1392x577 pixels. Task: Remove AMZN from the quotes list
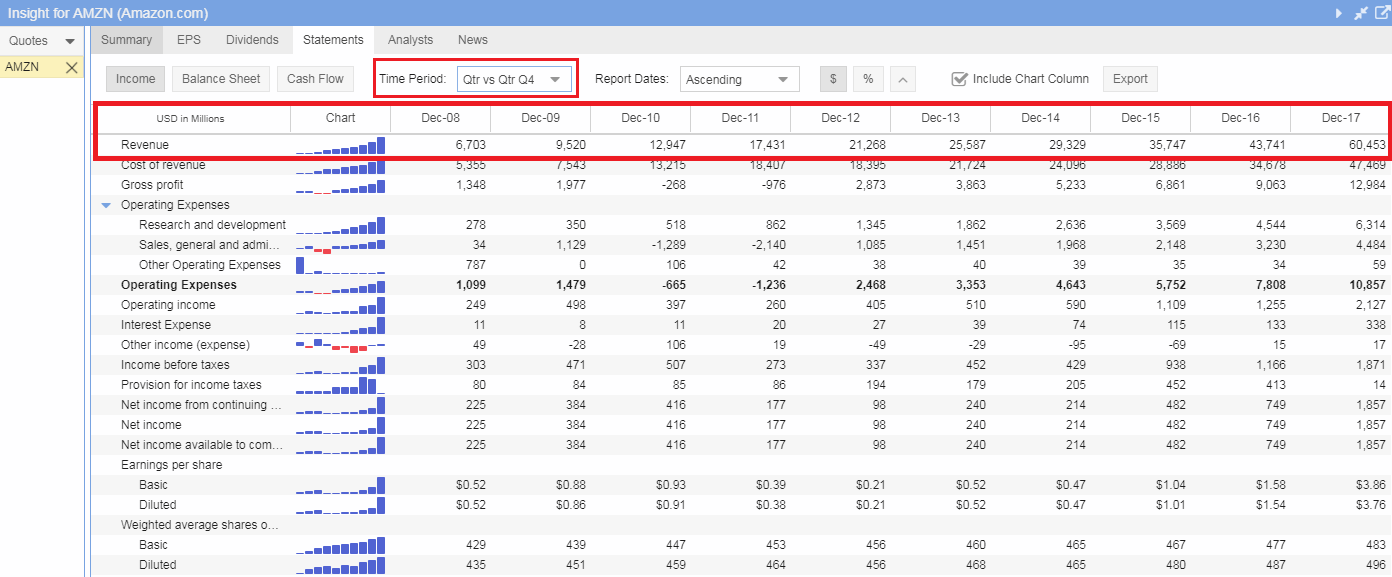(x=71, y=67)
